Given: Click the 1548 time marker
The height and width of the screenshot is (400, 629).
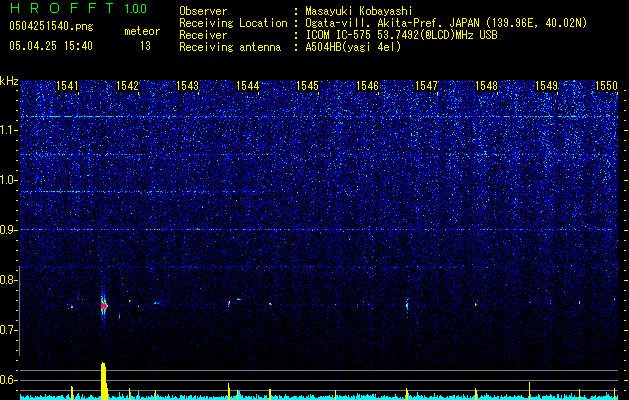Looking at the screenshot, I should [486, 86].
